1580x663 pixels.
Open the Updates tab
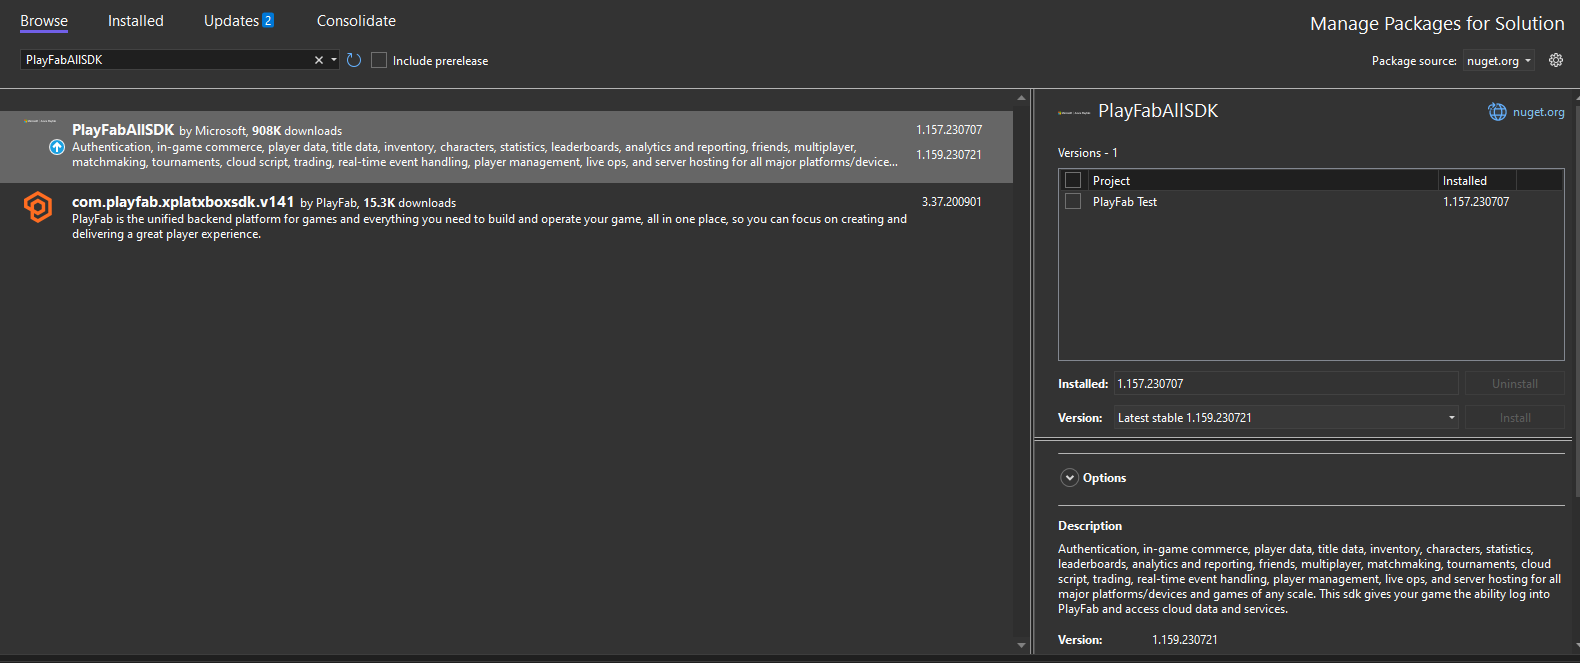coord(231,21)
